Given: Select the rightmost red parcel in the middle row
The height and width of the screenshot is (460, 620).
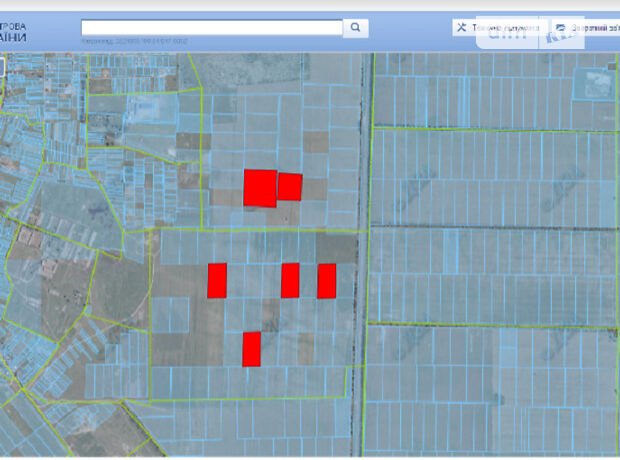Looking at the screenshot, I should click(326, 281).
